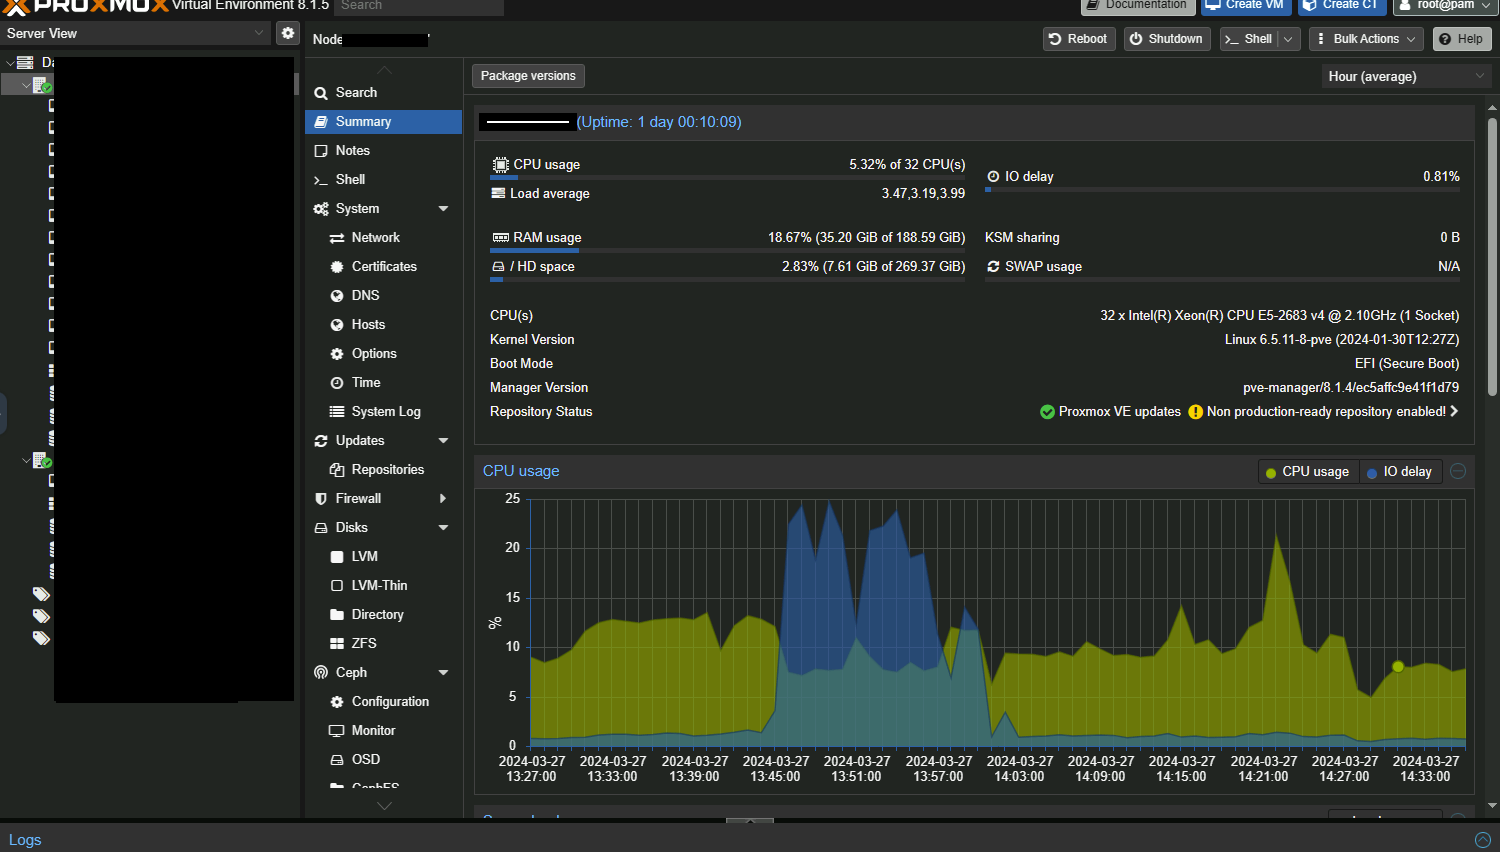Expand the Firewall submenu arrow
Image resolution: width=1500 pixels, height=852 pixels.
443,499
